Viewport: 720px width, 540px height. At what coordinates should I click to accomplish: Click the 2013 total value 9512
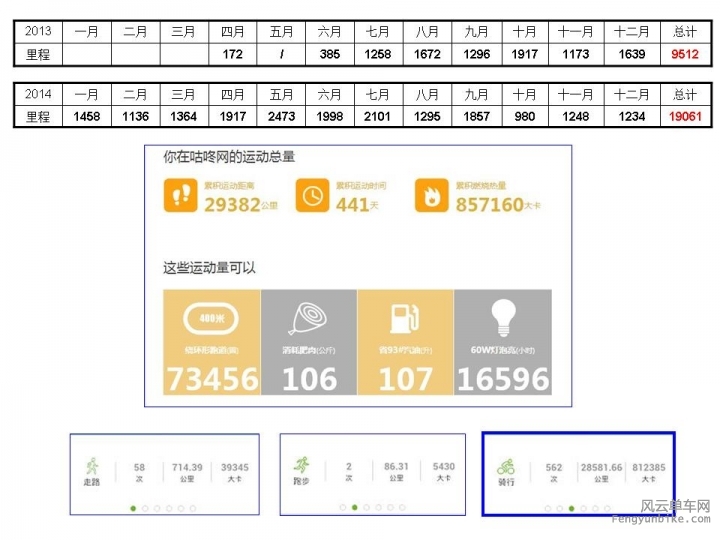pos(685,55)
